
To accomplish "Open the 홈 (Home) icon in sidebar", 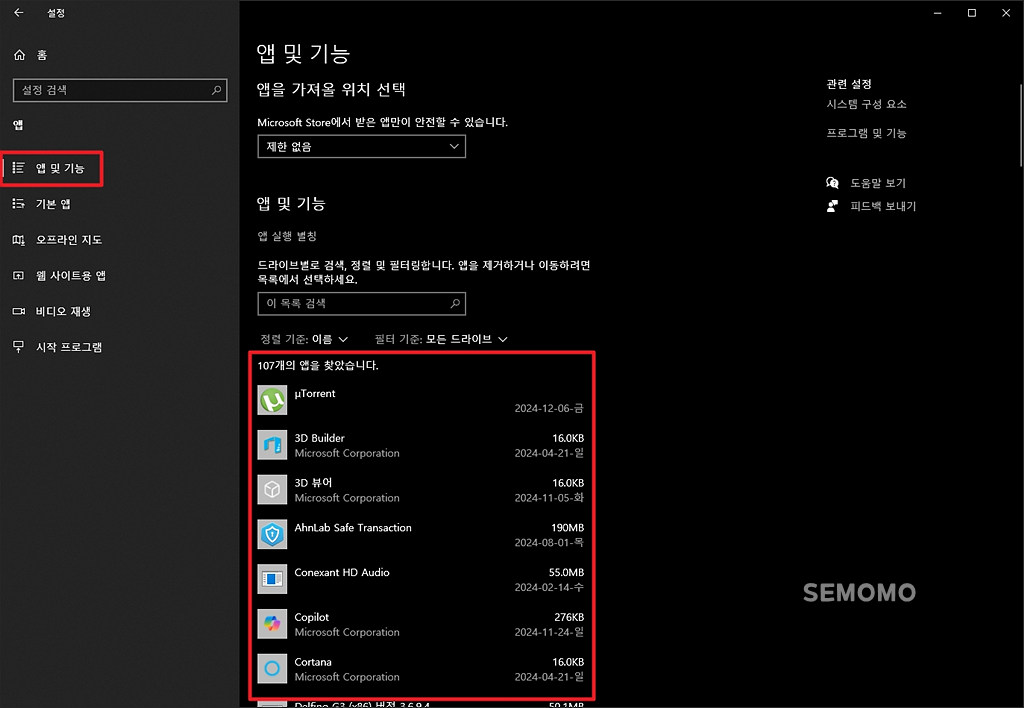I will tap(20, 55).
